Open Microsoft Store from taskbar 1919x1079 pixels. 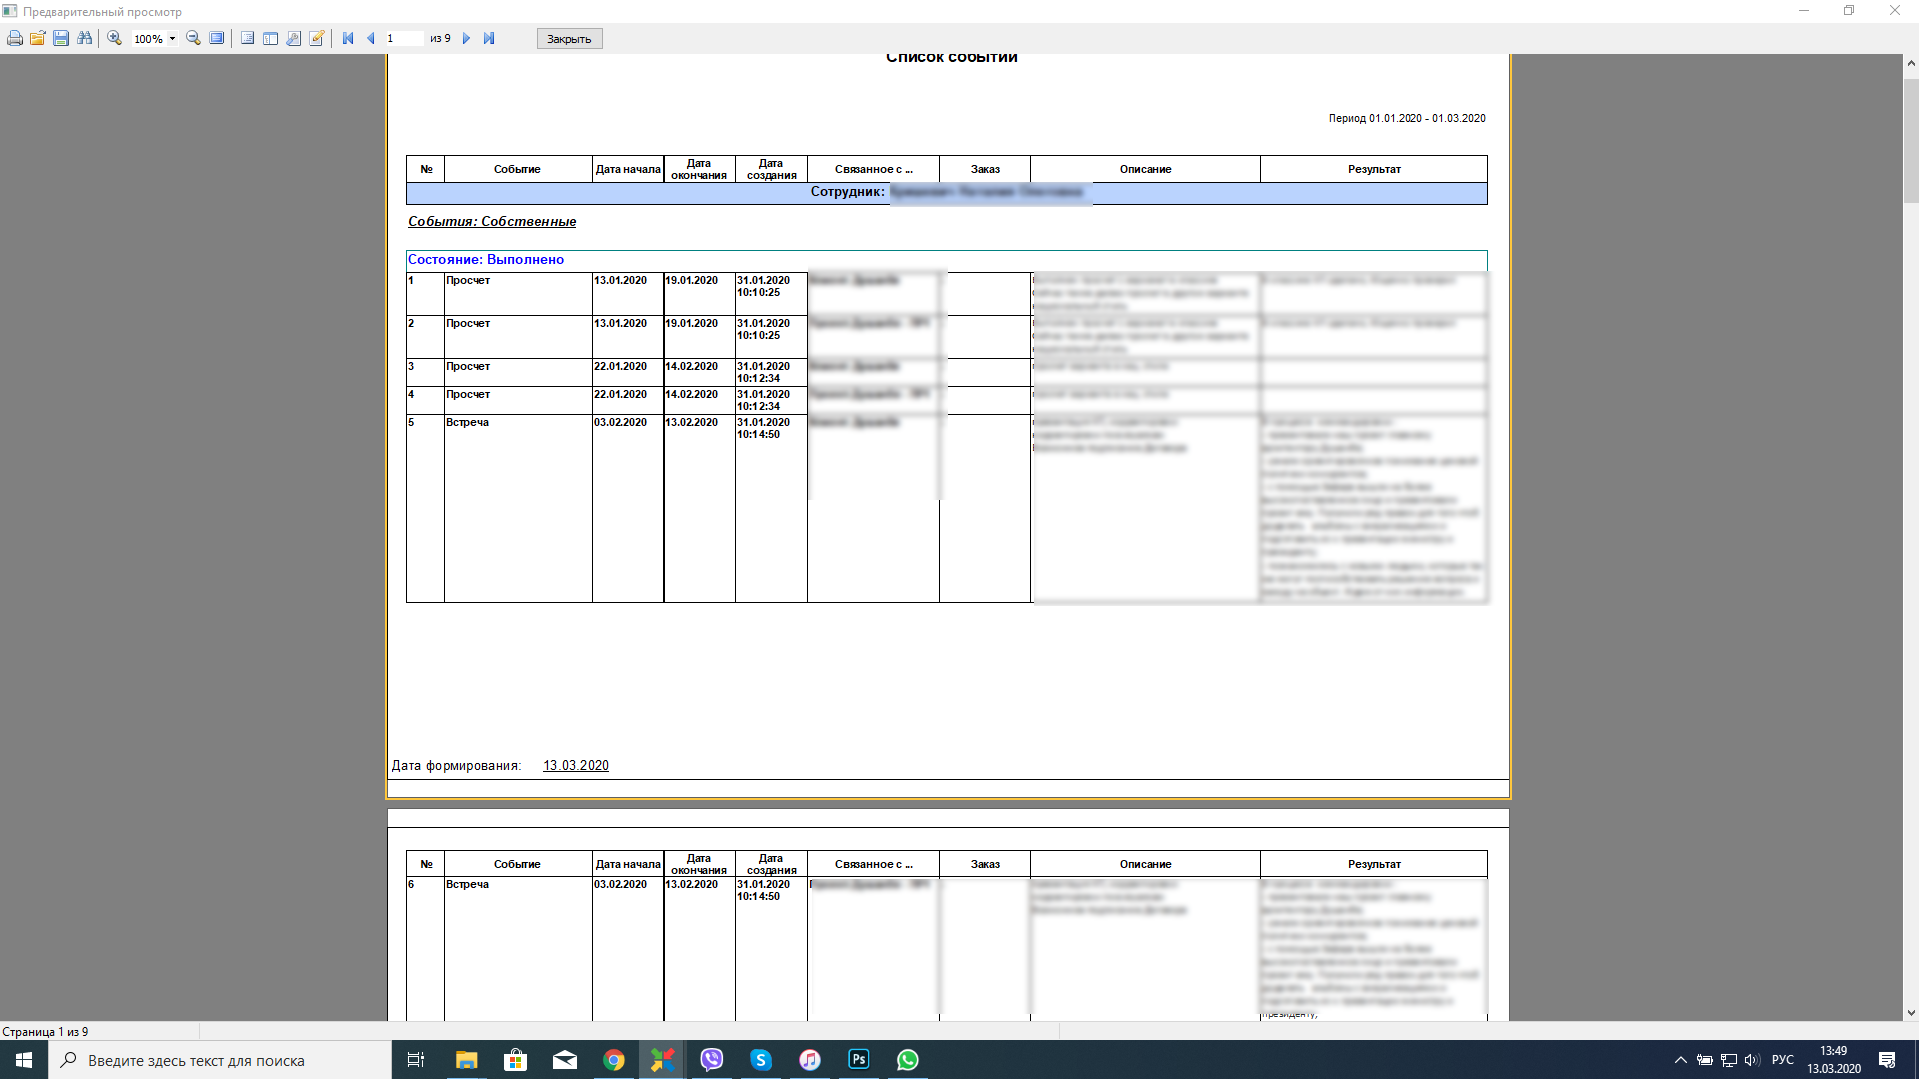(516, 1060)
